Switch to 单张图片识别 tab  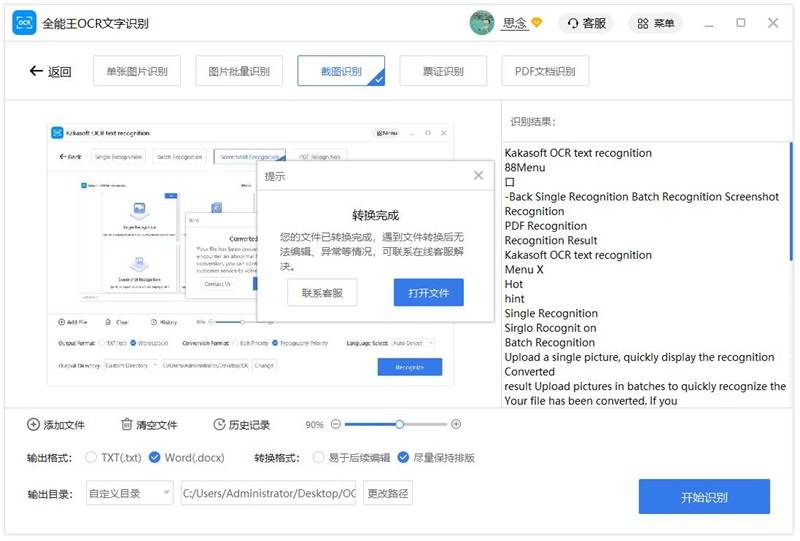[137, 71]
